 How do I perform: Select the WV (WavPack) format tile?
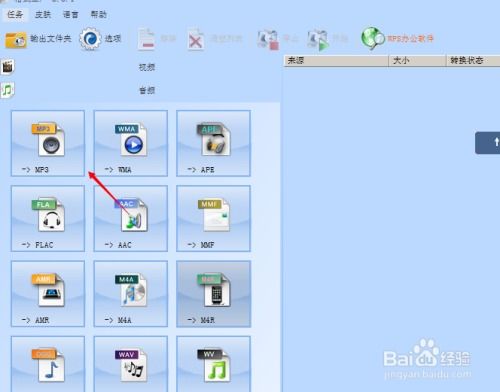click(x=213, y=364)
